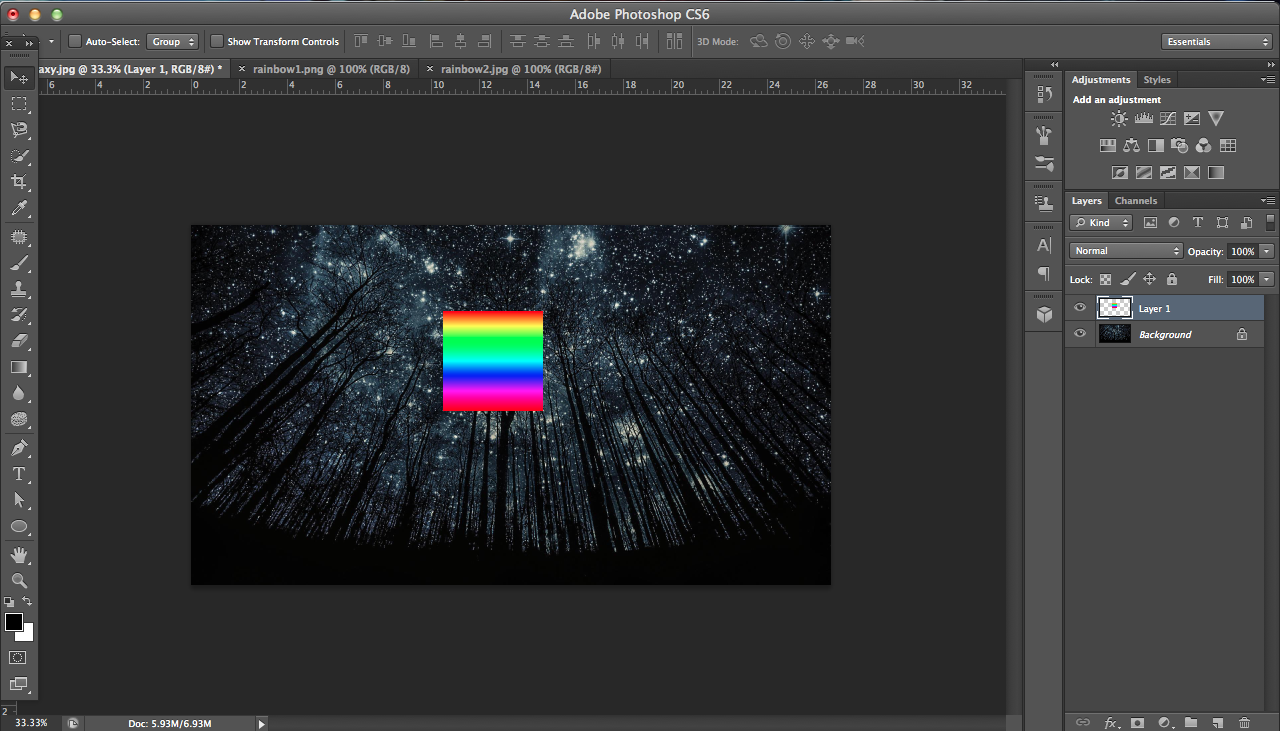The image size is (1280, 731).
Task: Select the Adjustments tab
Action: [1101, 80]
